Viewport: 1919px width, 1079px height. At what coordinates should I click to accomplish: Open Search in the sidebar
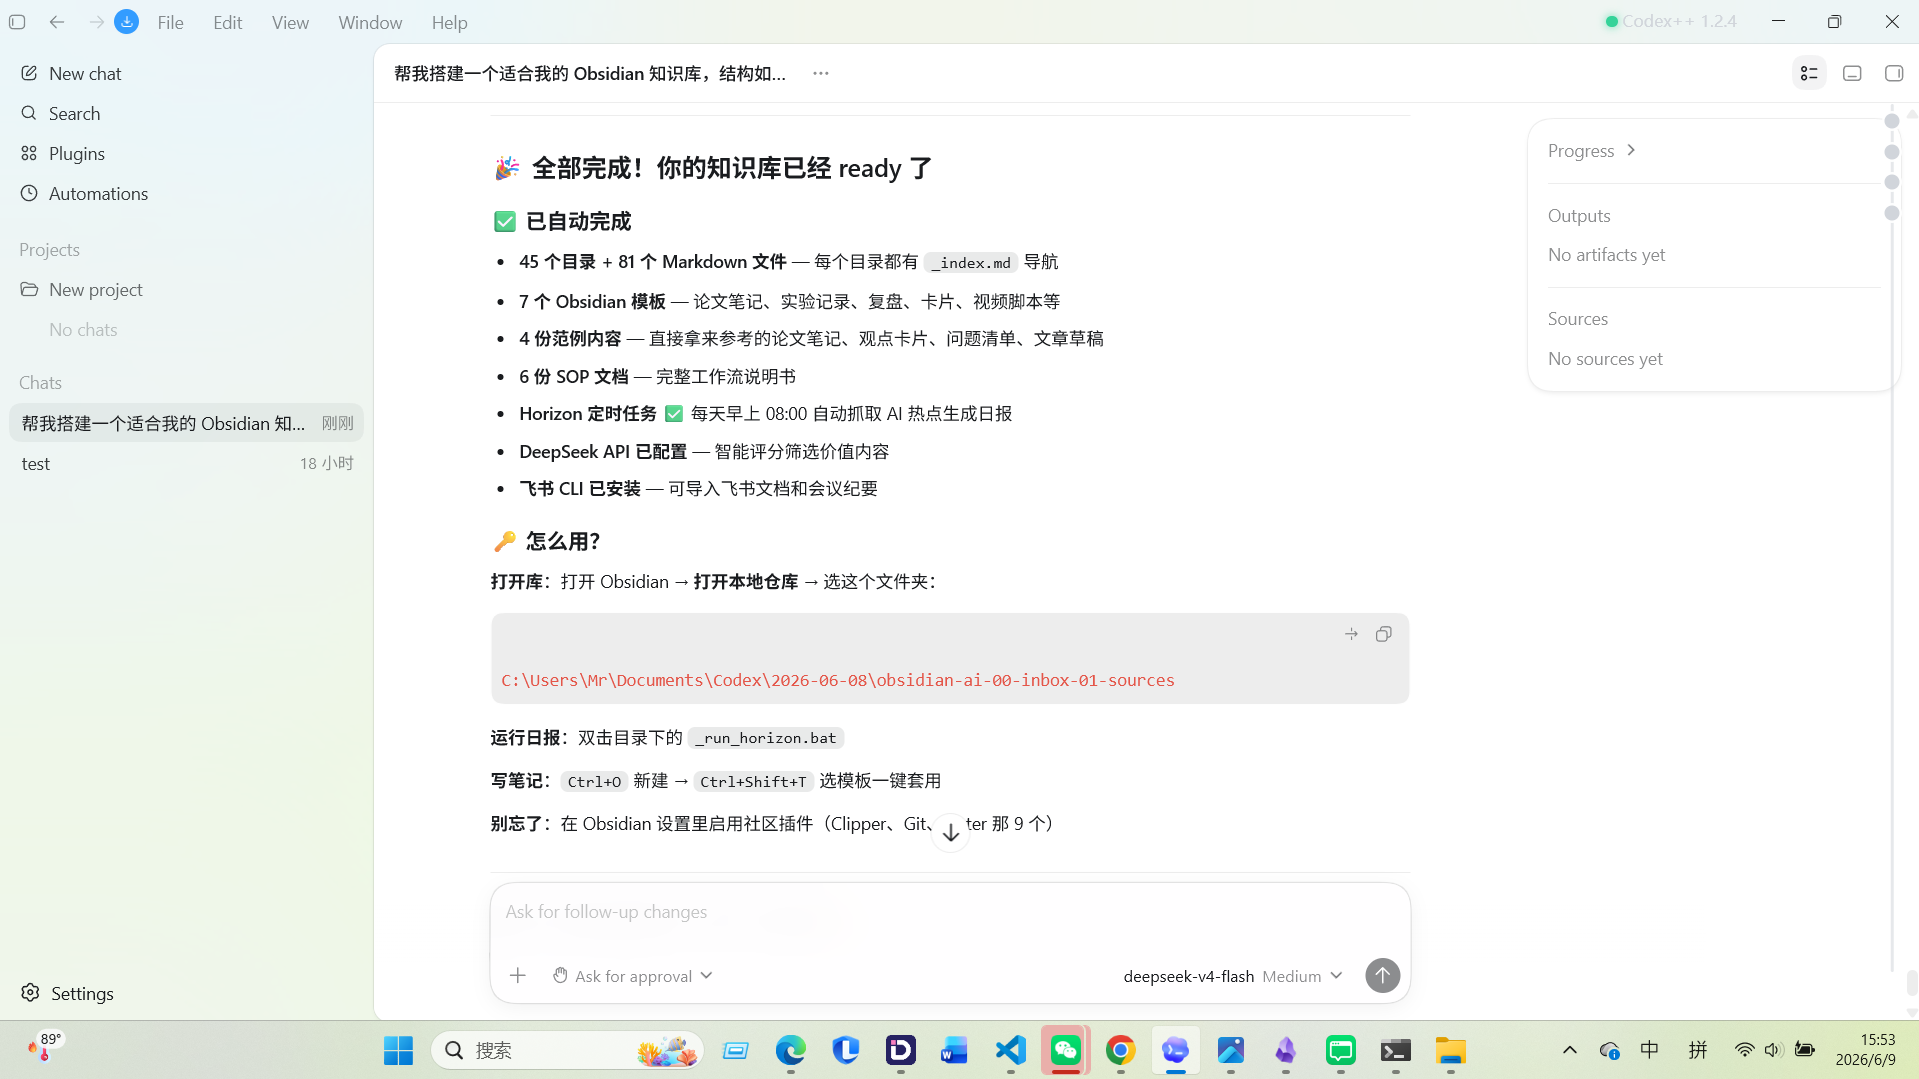[186, 113]
